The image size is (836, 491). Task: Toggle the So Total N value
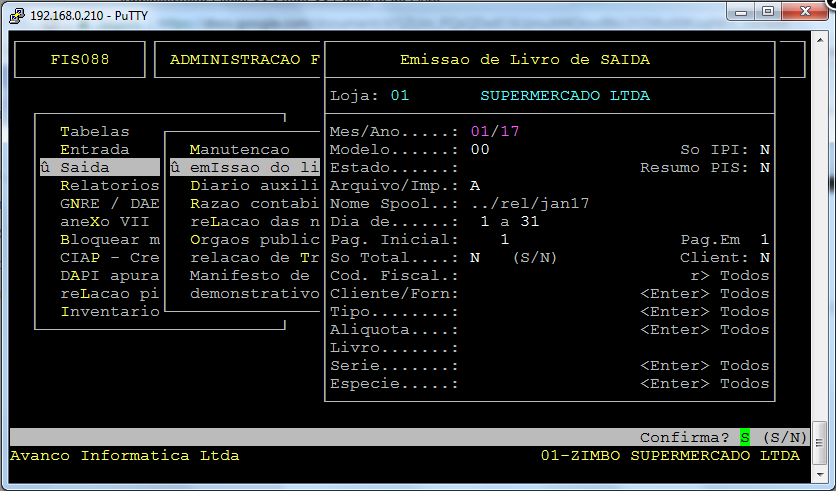[475, 257]
